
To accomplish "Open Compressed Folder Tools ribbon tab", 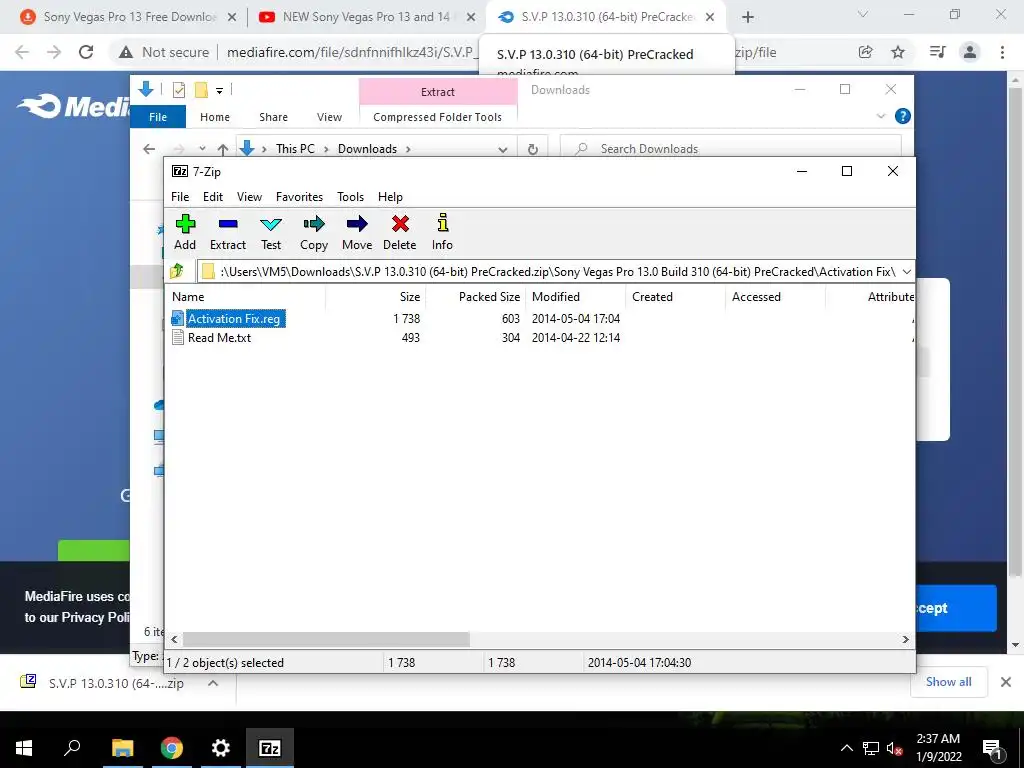I will (x=438, y=117).
